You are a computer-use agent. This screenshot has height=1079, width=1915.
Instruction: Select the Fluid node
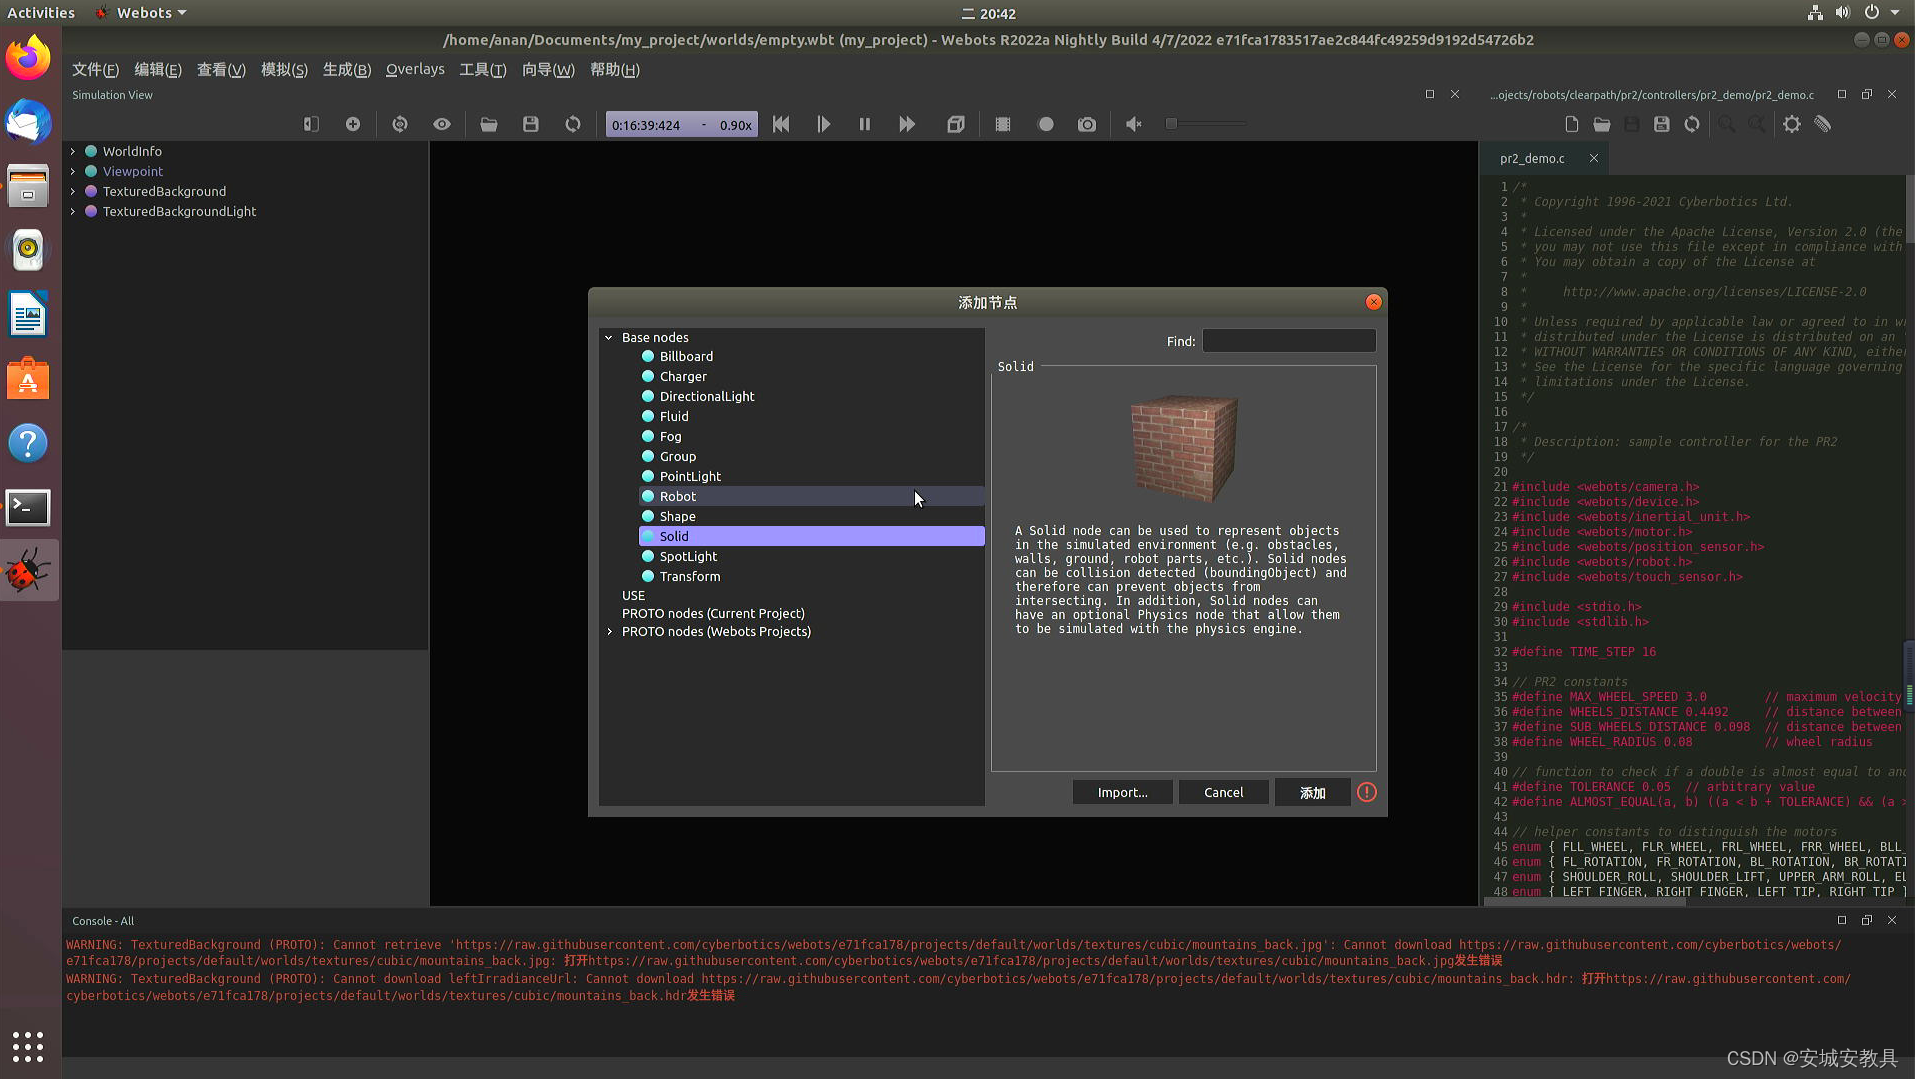point(811,416)
